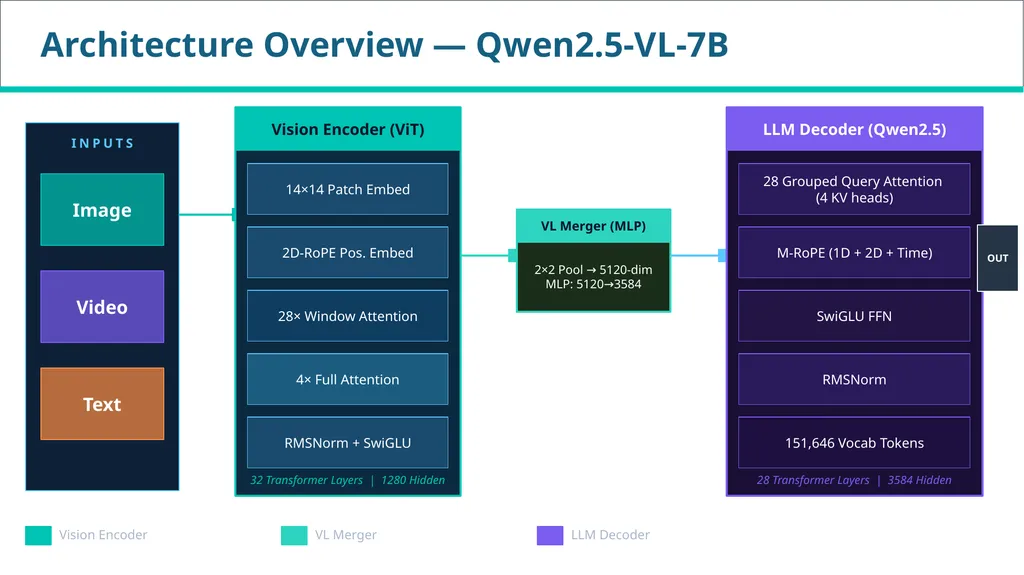The image size is (1024, 575).
Task: Select the VL Merger (MLP) header
Action: point(594,226)
